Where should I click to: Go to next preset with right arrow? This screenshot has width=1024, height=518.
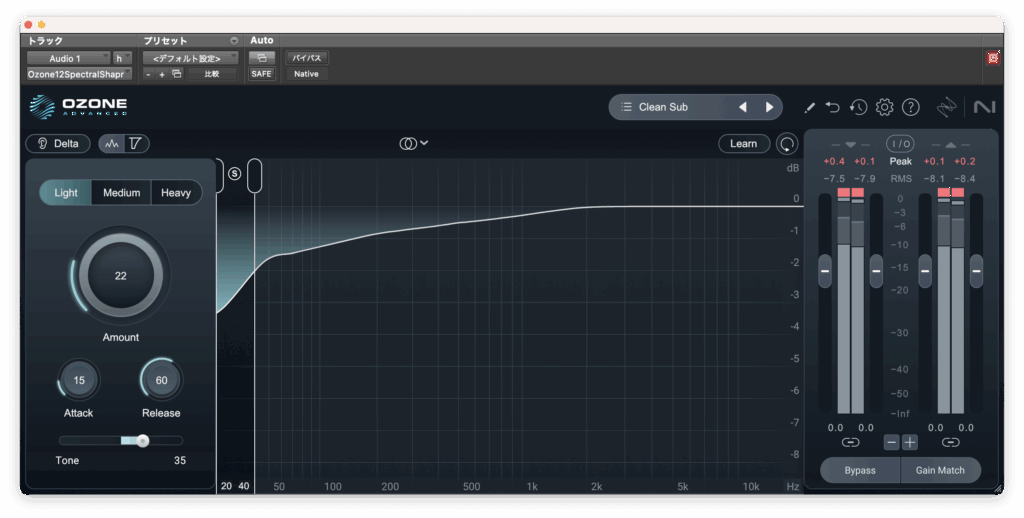coord(769,107)
